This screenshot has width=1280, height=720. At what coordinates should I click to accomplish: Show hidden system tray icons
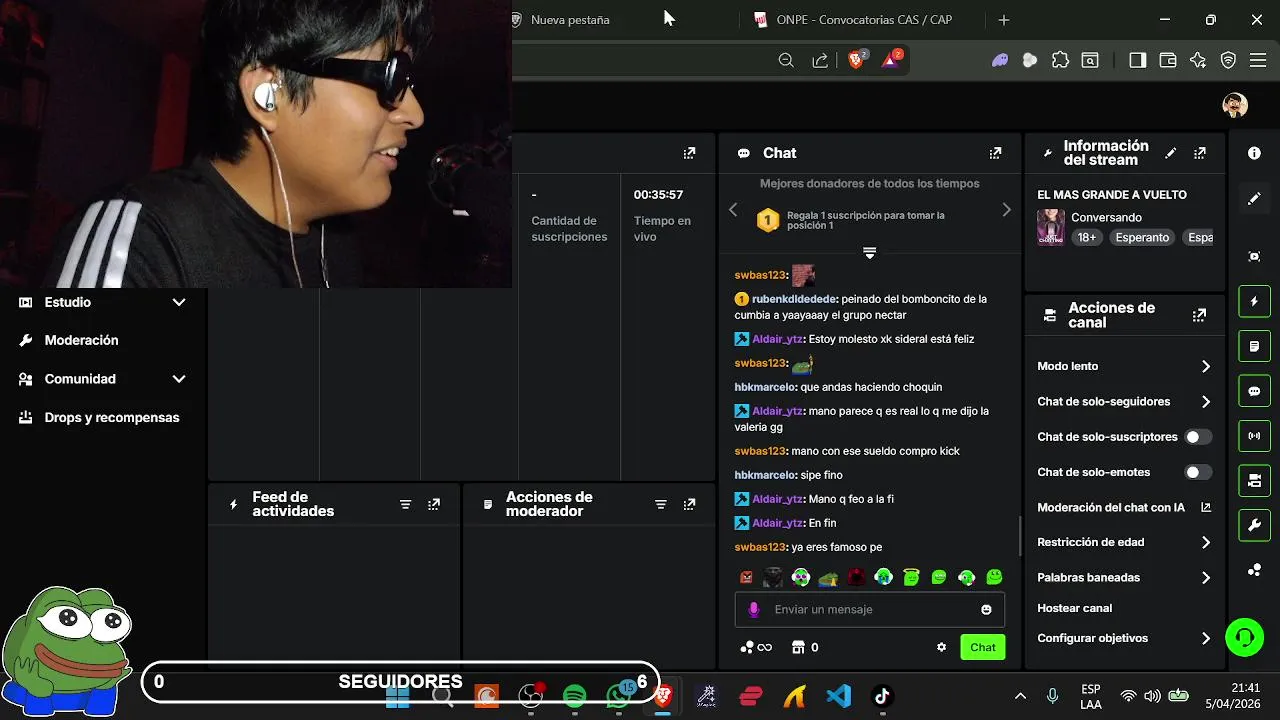point(1020,696)
